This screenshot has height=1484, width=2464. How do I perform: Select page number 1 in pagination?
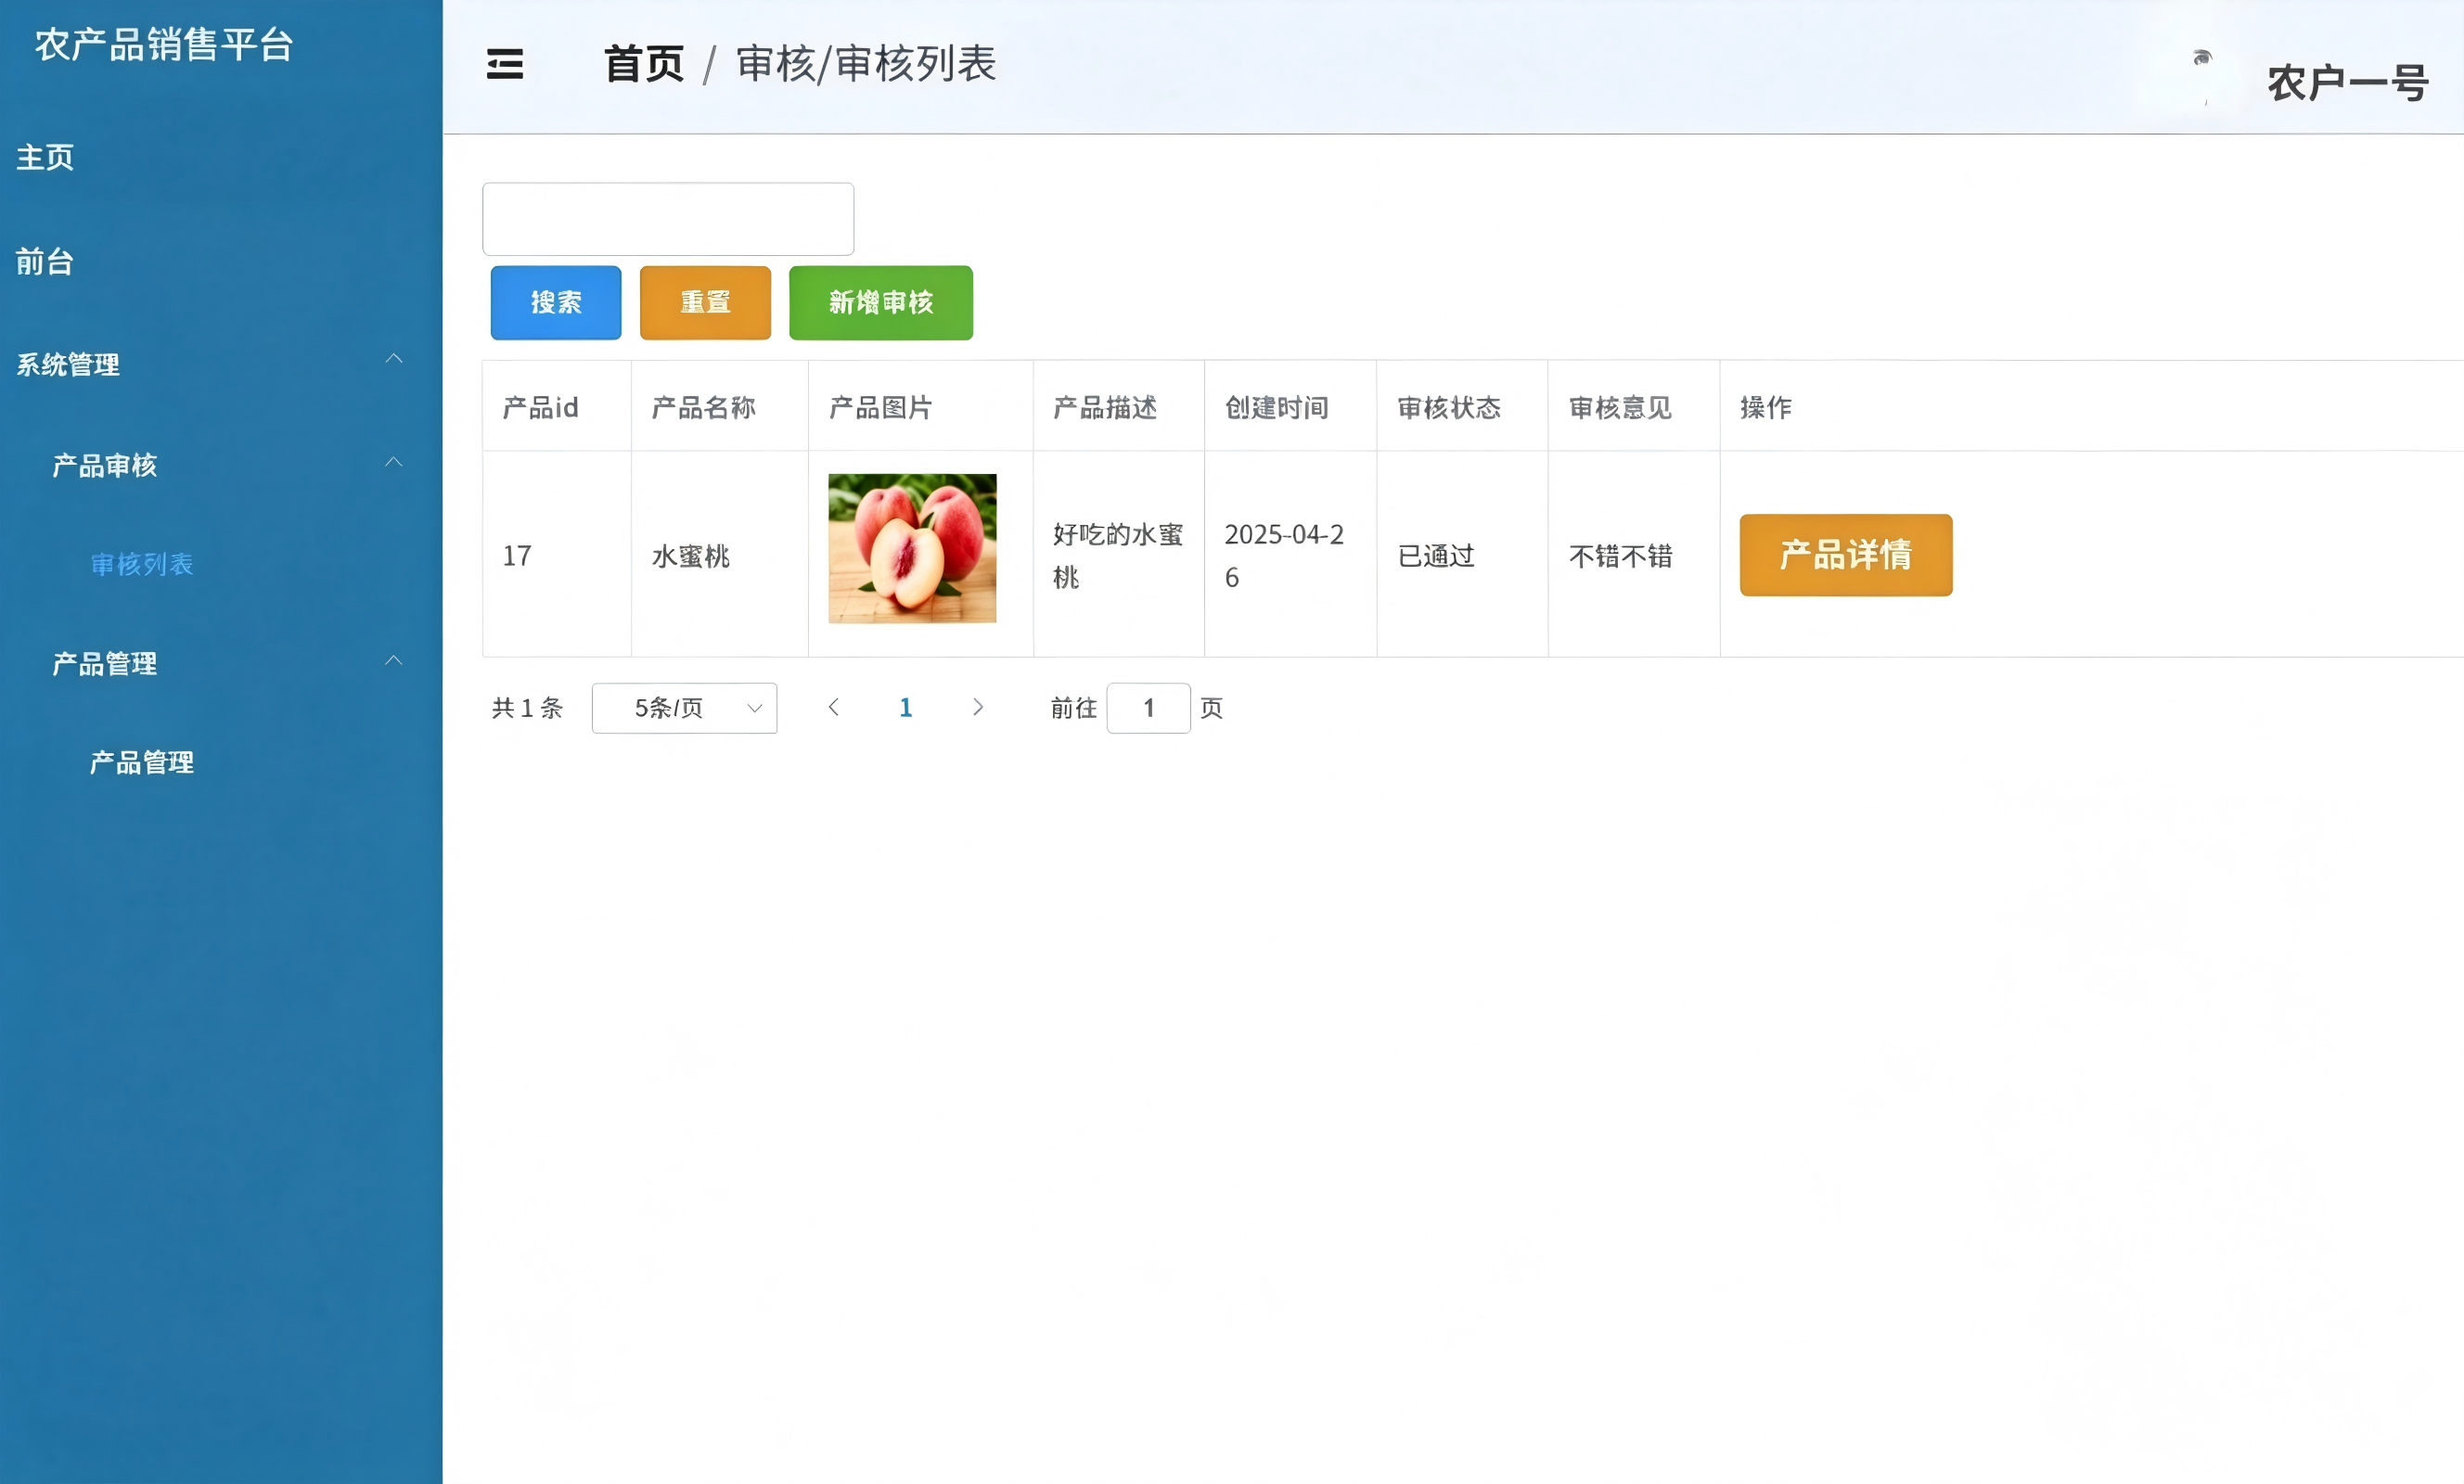coord(906,707)
